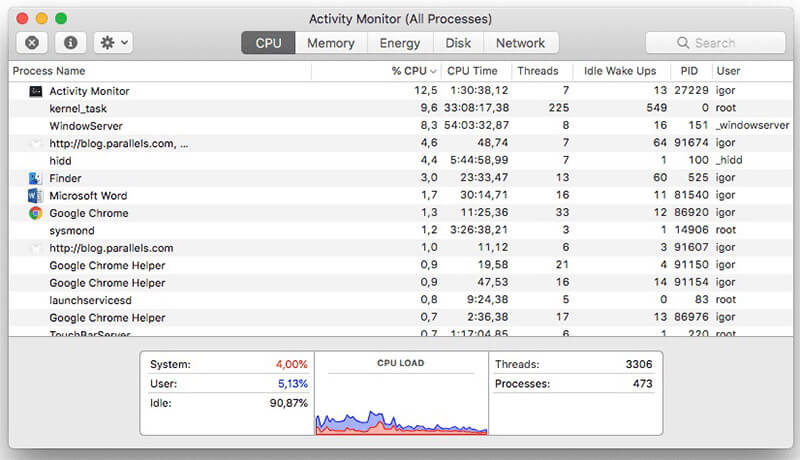Select the CPU tab
This screenshot has width=800, height=460.
268,43
